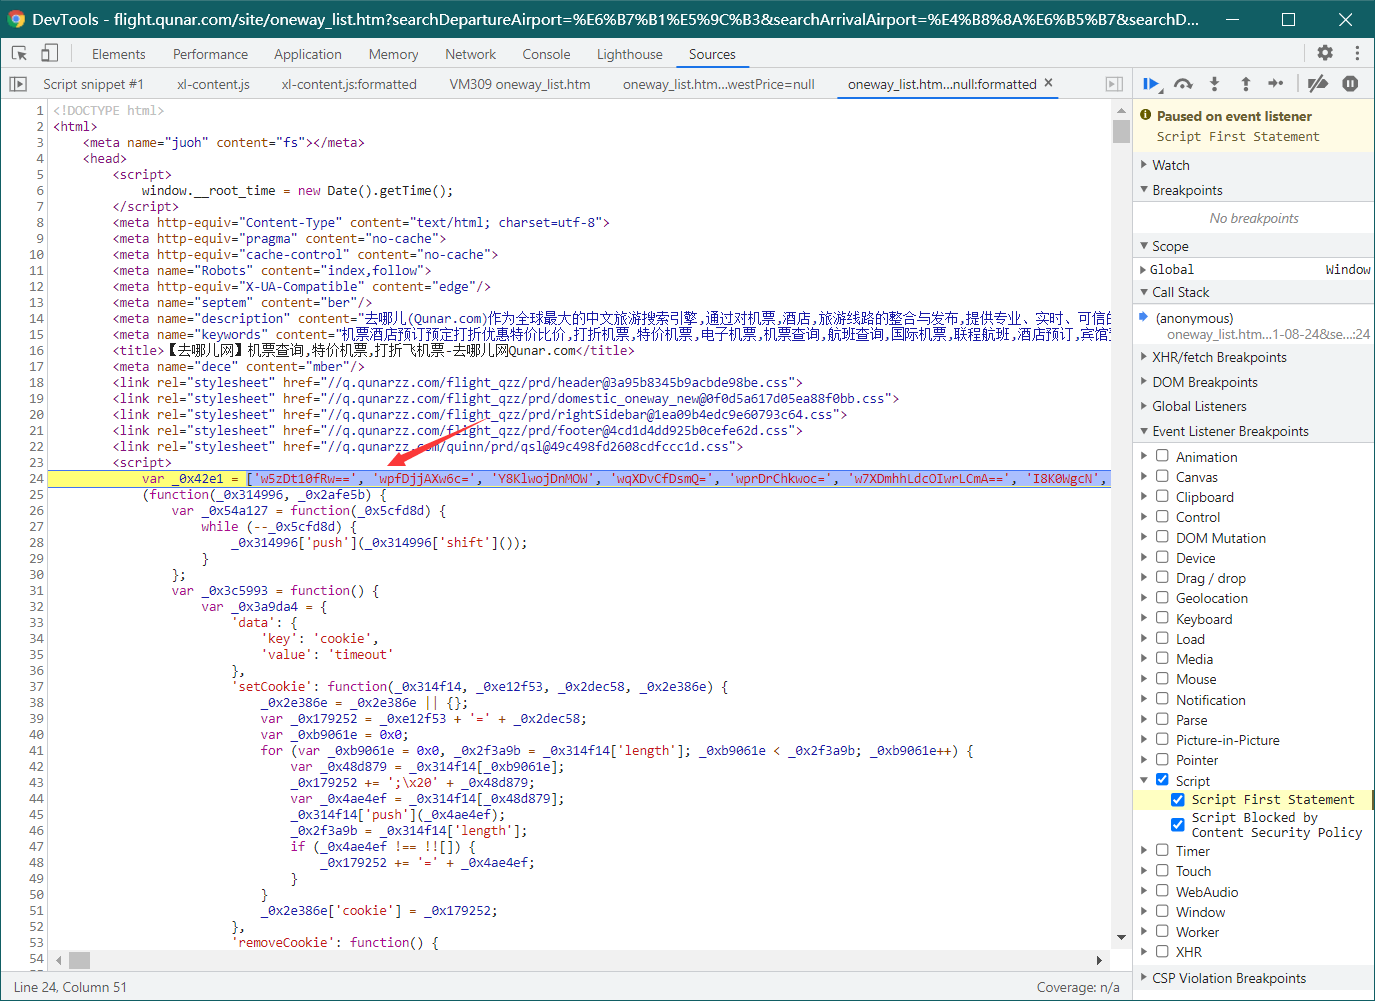The width and height of the screenshot is (1375, 1001).
Task: Enable the Animation breakpoint checkbox
Action: coord(1162,456)
